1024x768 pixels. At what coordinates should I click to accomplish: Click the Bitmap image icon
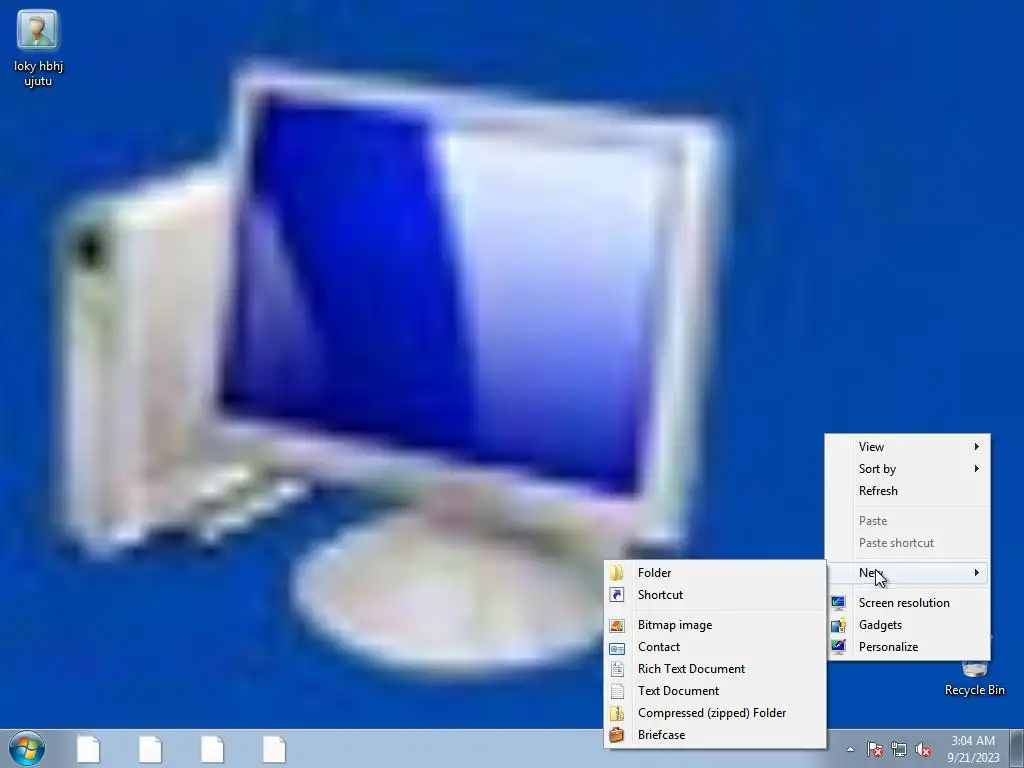[x=617, y=625]
